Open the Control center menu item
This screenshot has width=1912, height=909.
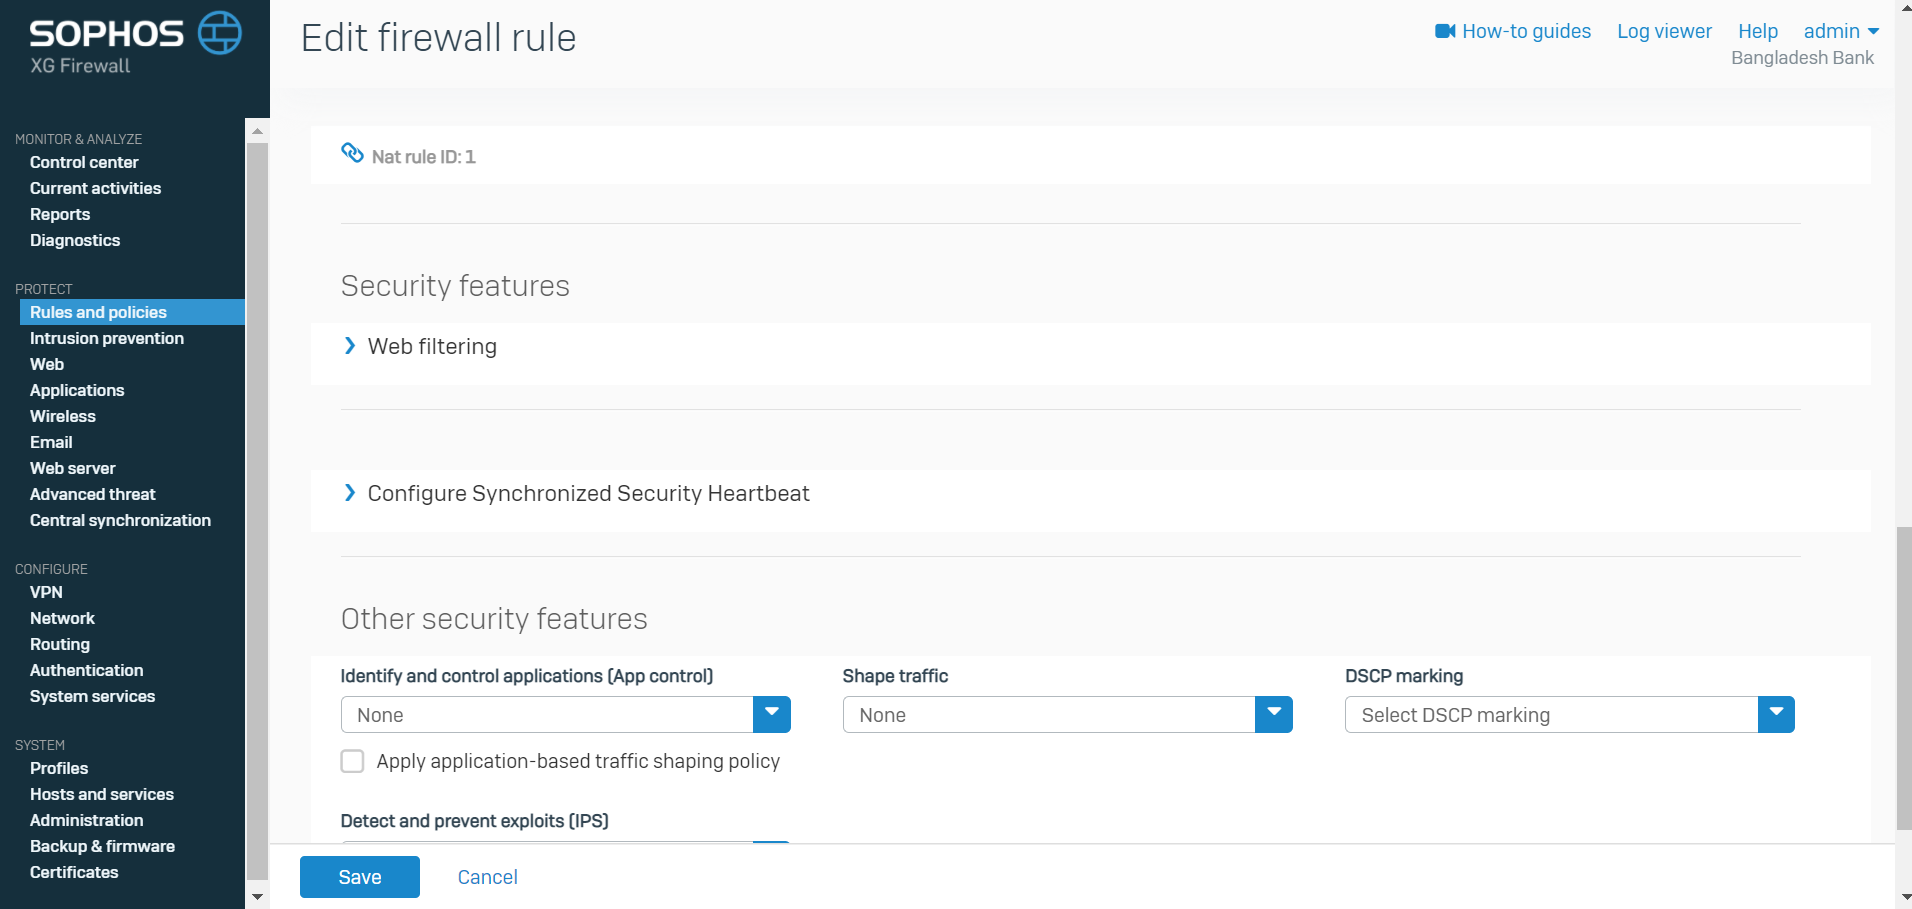pos(84,162)
